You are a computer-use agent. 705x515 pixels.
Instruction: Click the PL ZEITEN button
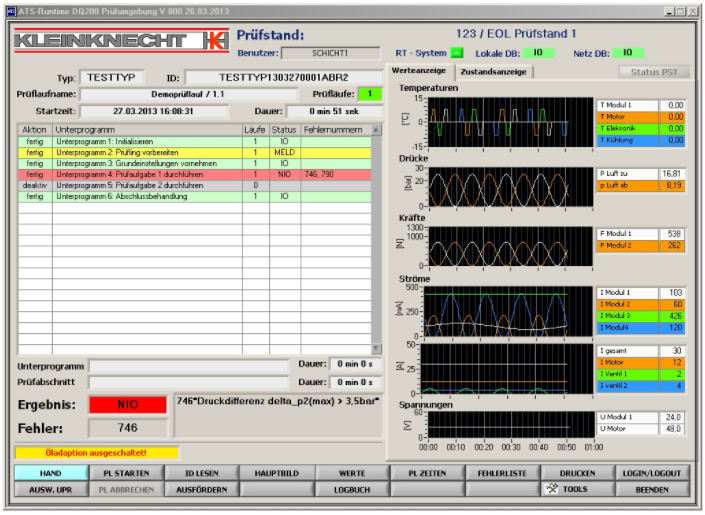pyautogui.click(x=427, y=473)
